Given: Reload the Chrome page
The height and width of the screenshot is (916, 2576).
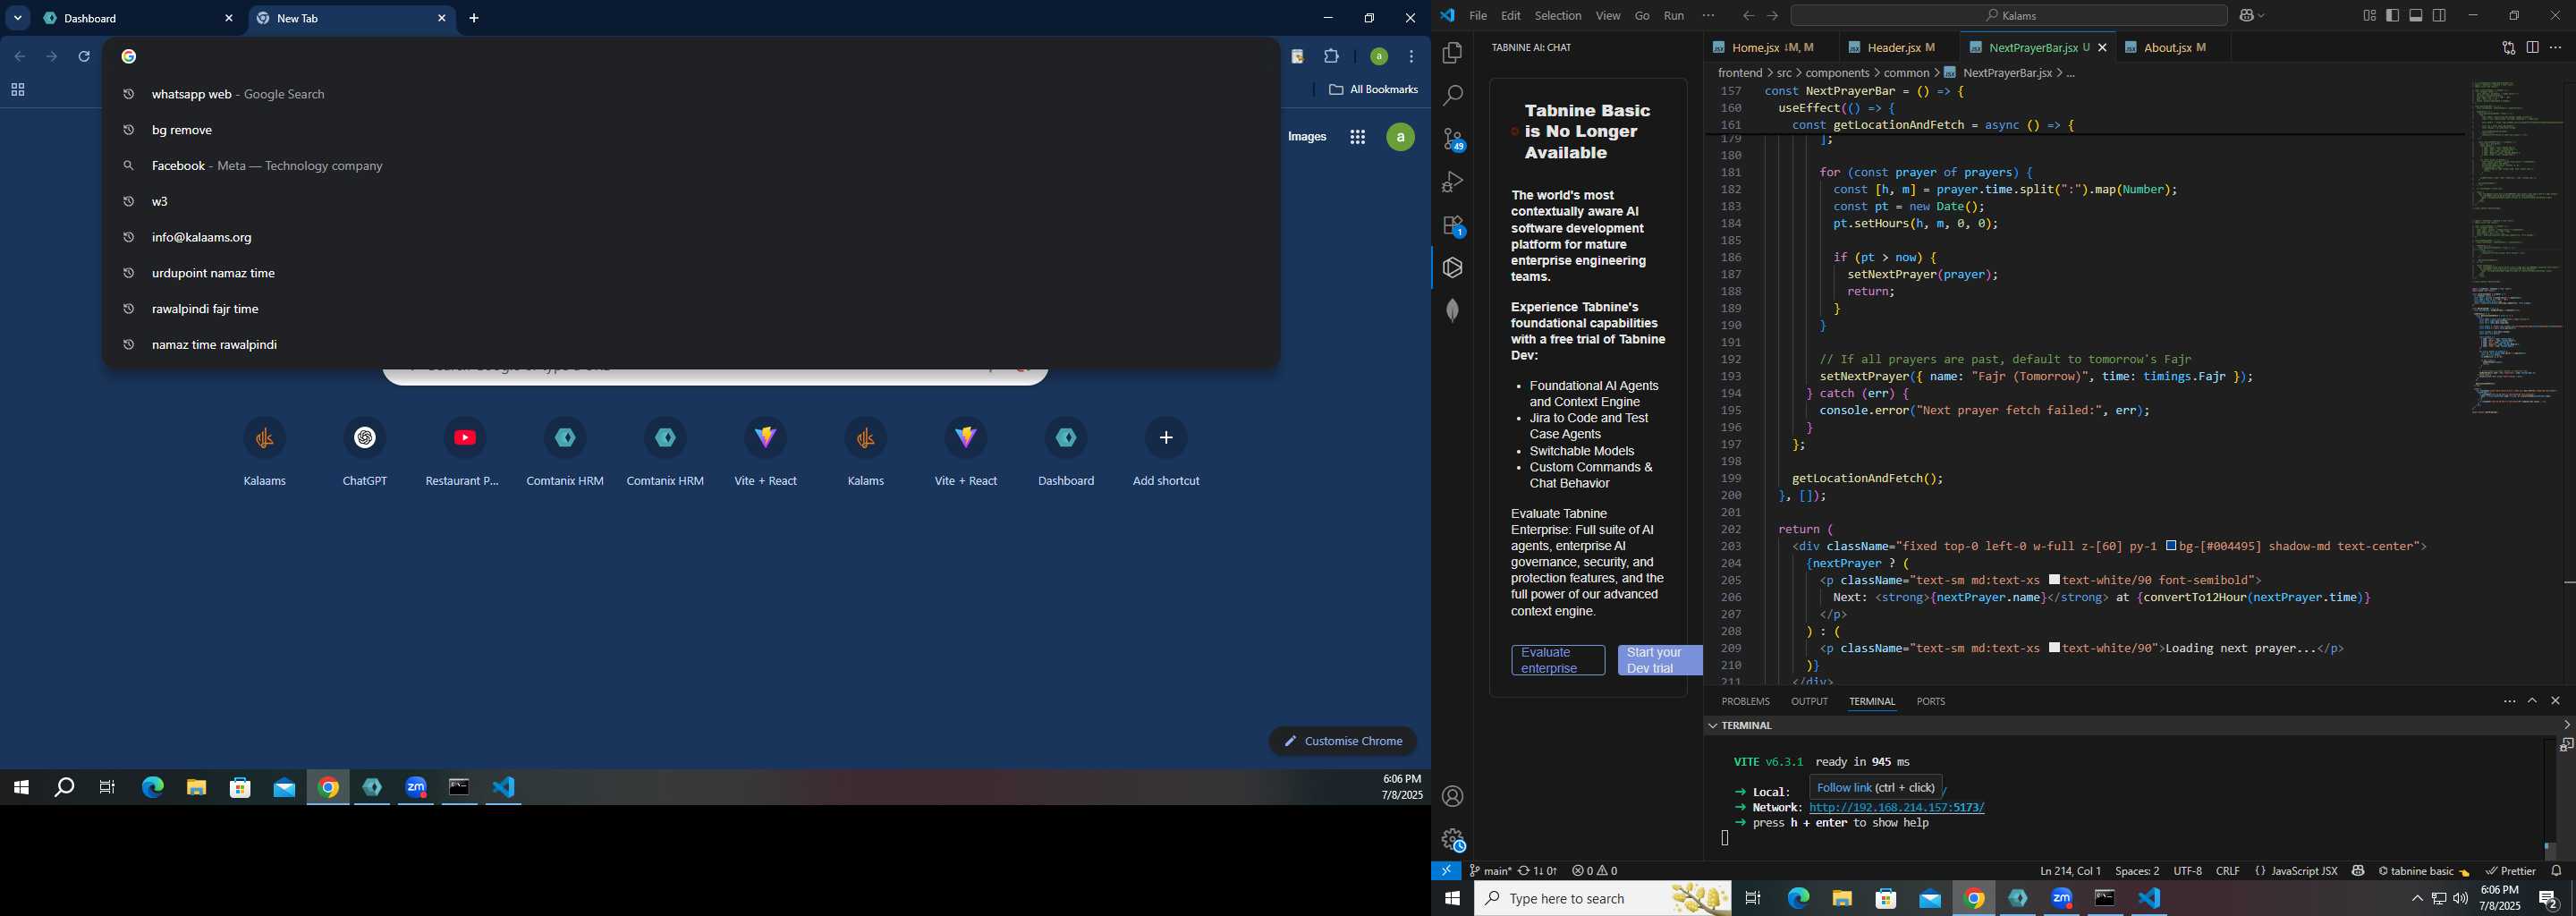Looking at the screenshot, I should tap(85, 57).
